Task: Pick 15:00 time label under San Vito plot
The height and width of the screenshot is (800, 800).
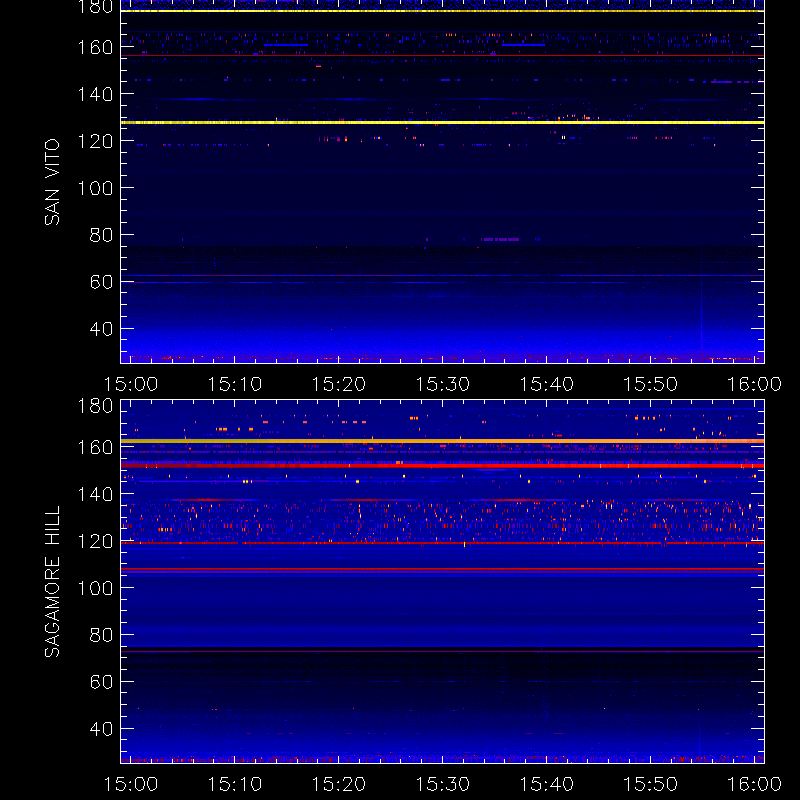Action: point(131,384)
